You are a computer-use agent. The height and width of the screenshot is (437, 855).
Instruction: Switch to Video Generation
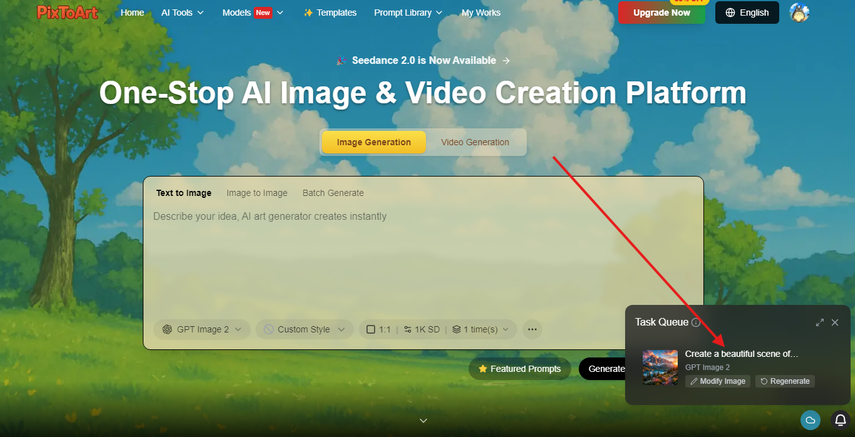point(475,142)
